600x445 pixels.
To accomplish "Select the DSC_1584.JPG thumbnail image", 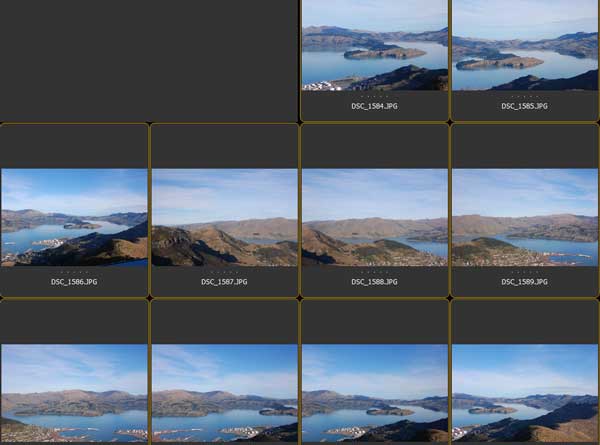I will point(375,45).
